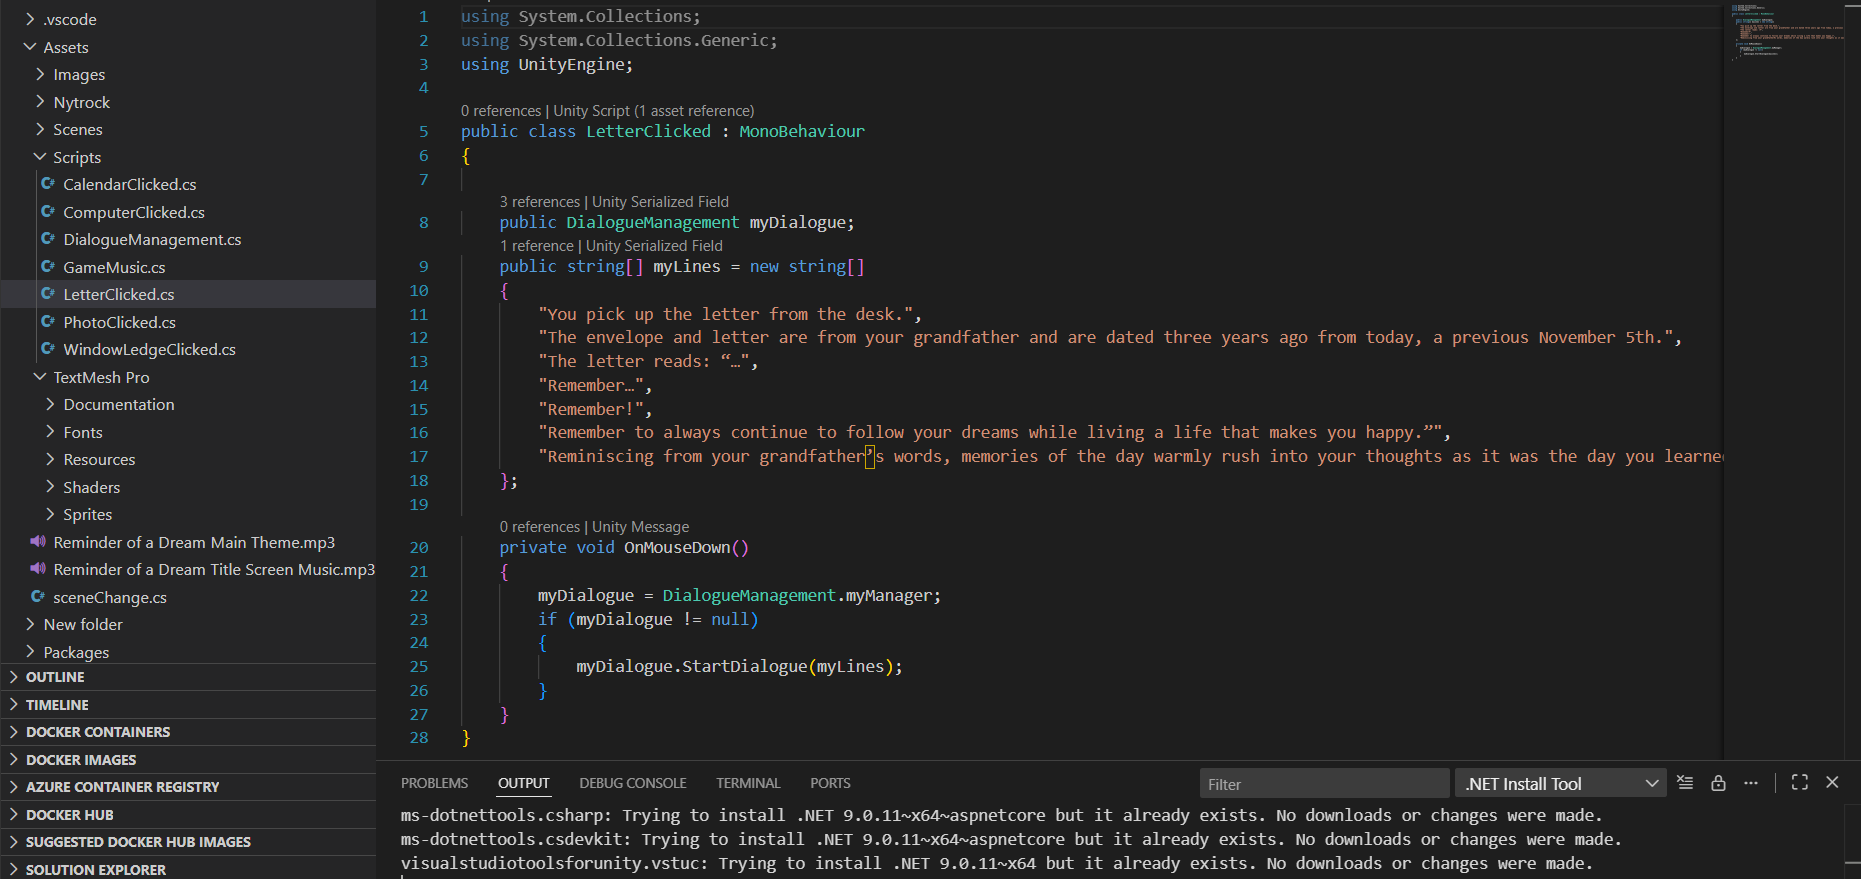Collapse the Assets folder
The height and width of the screenshot is (879, 1861).
tap(30, 47)
